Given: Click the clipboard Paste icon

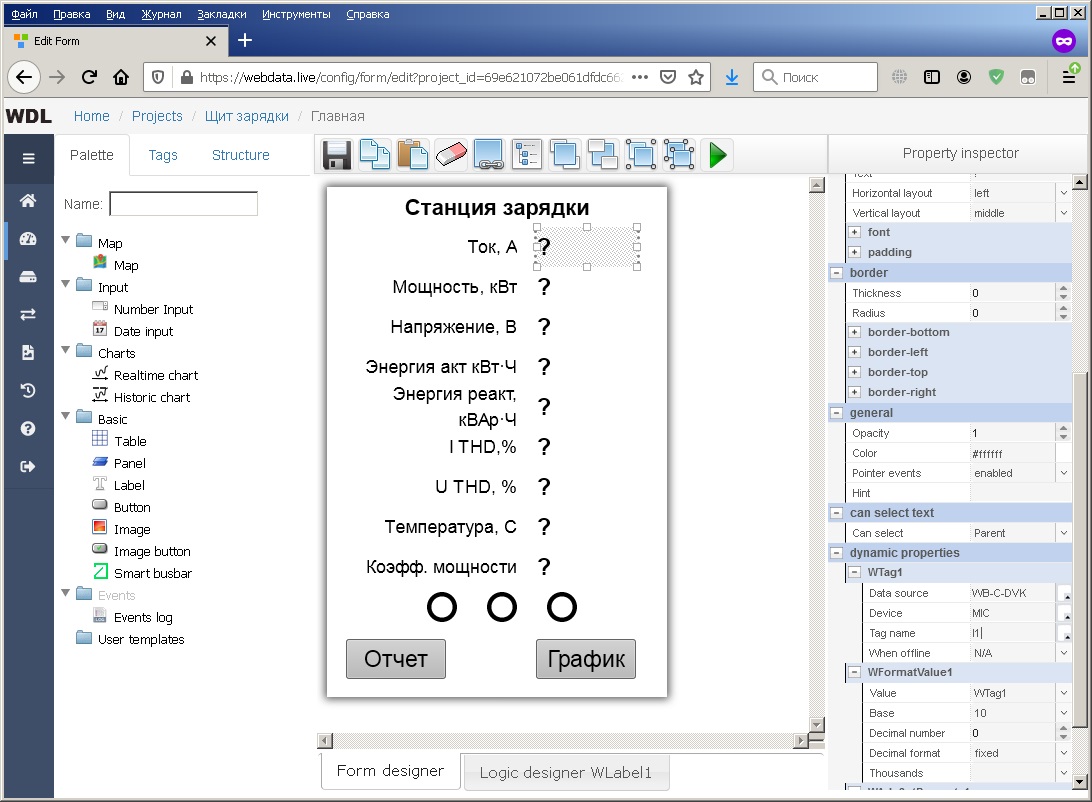Looking at the screenshot, I should tap(413, 155).
